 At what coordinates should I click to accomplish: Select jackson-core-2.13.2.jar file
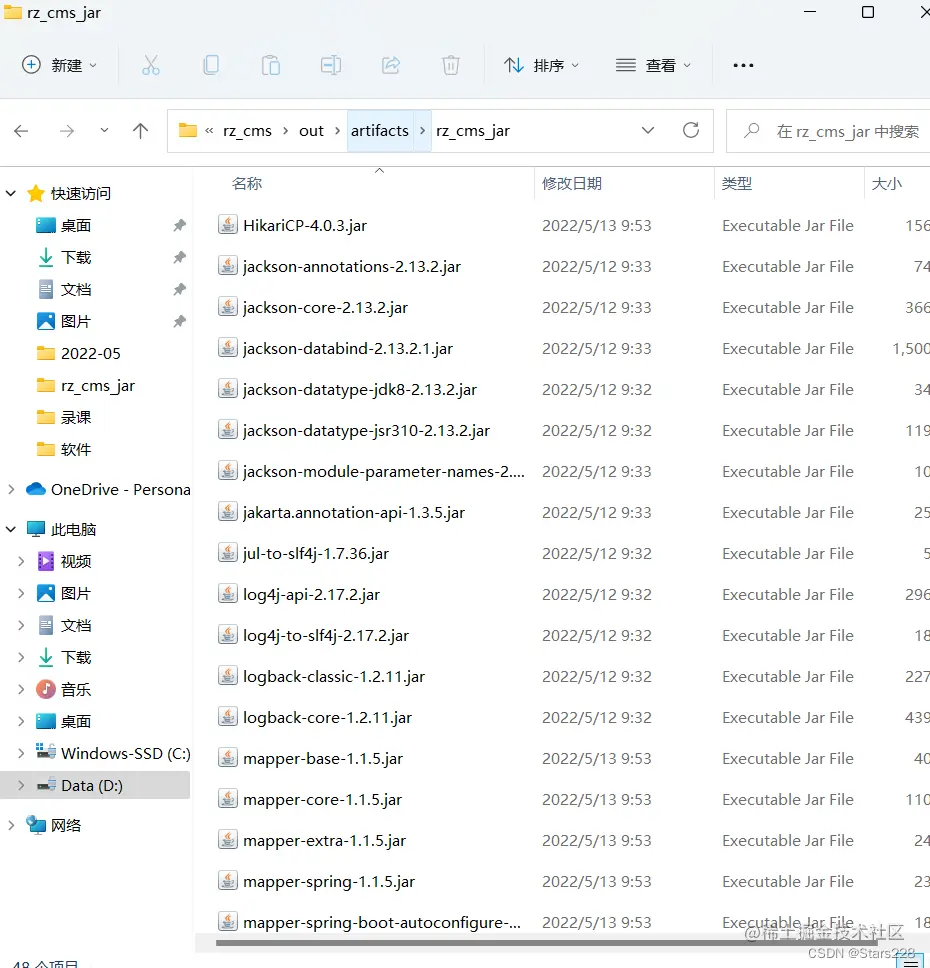pos(325,307)
